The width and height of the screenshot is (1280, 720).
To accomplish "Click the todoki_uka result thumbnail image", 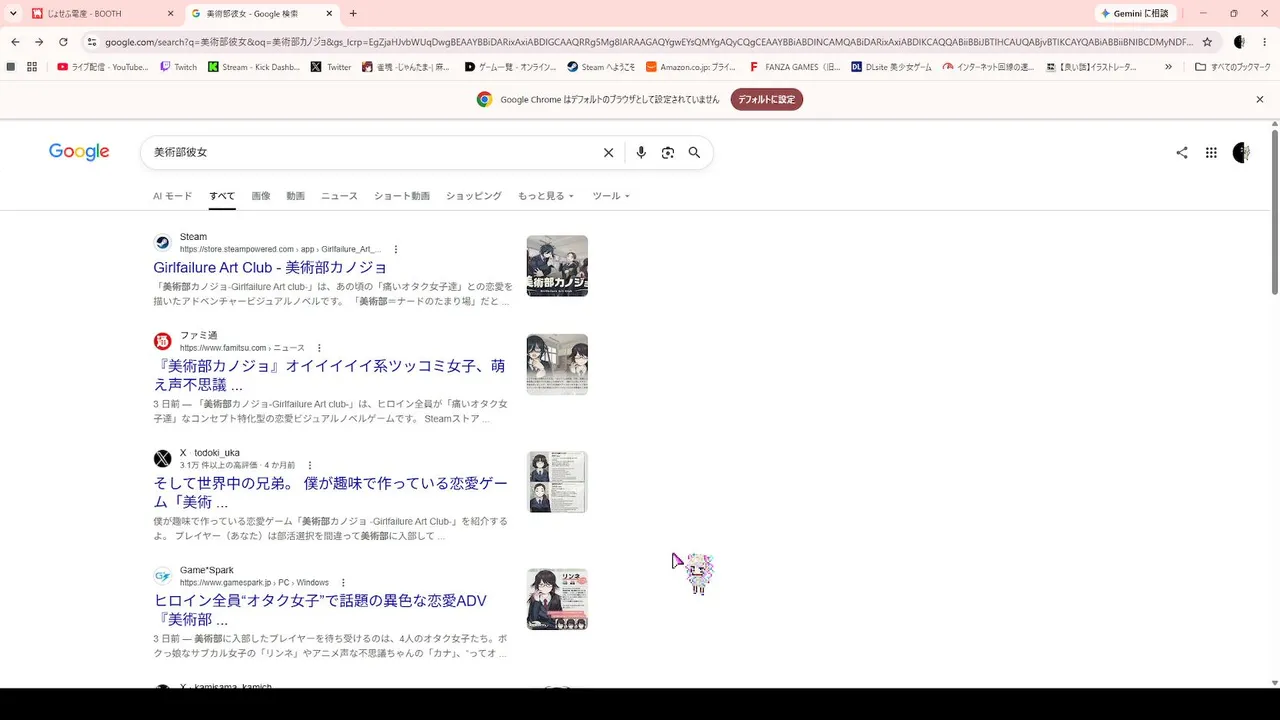I will (557, 482).
